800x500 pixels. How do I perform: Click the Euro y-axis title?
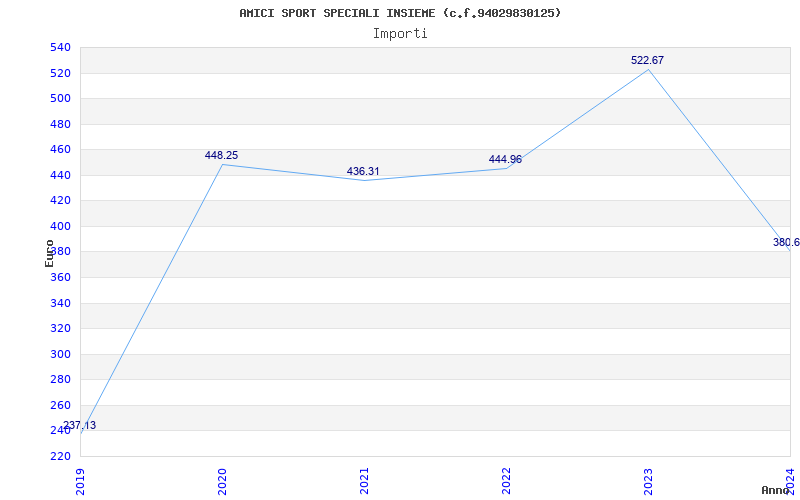[x=49, y=253]
